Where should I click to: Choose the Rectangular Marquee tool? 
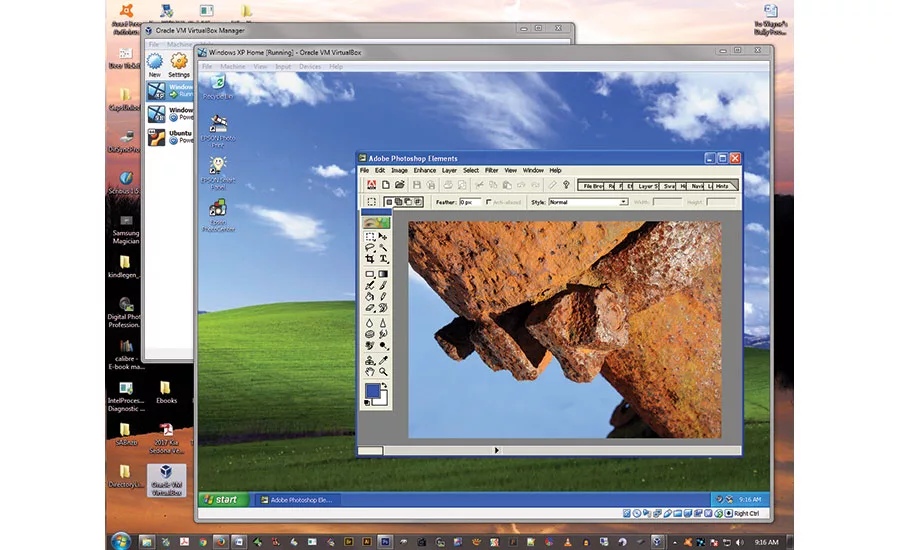click(x=370, y=236)
